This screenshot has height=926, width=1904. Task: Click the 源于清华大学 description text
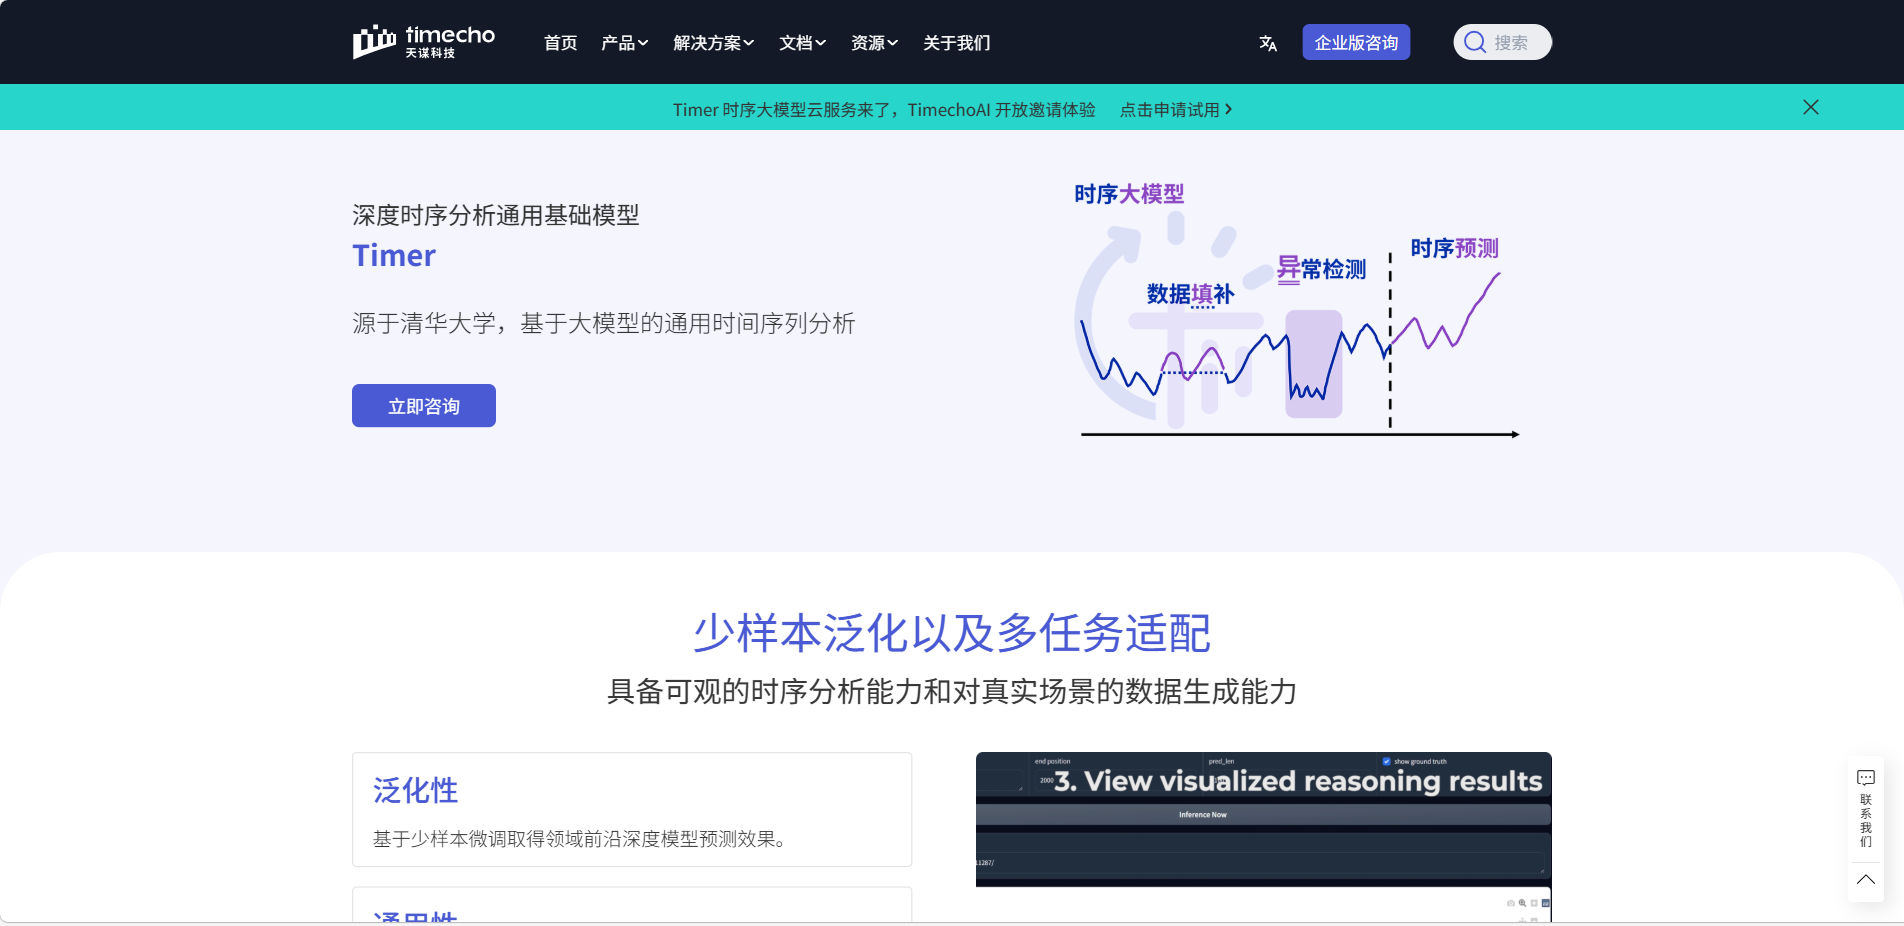[604, 323]
